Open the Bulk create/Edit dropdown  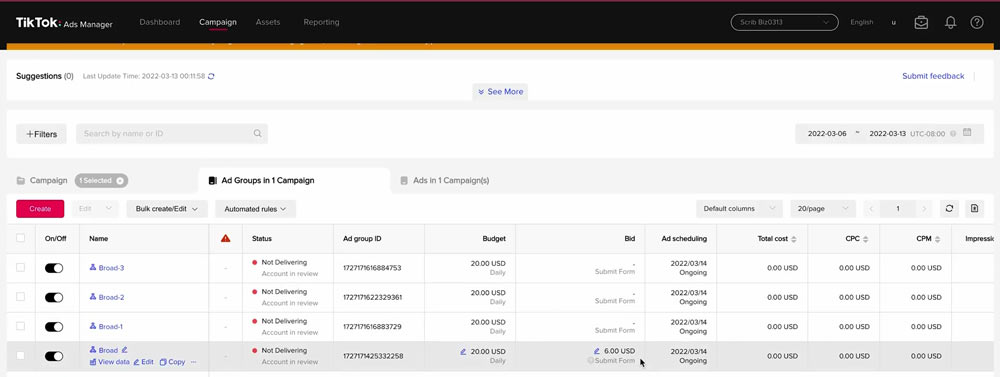[167, 209]
